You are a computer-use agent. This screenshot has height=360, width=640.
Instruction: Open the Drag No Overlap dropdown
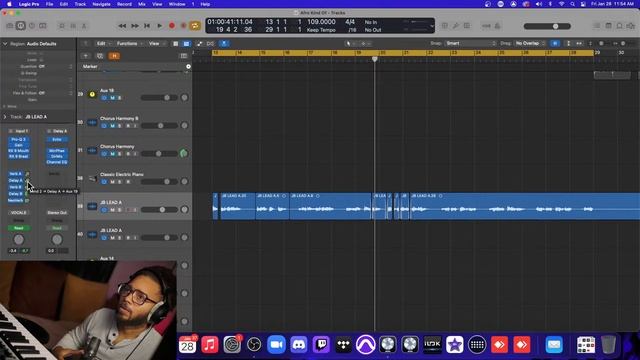click(529, 43)
